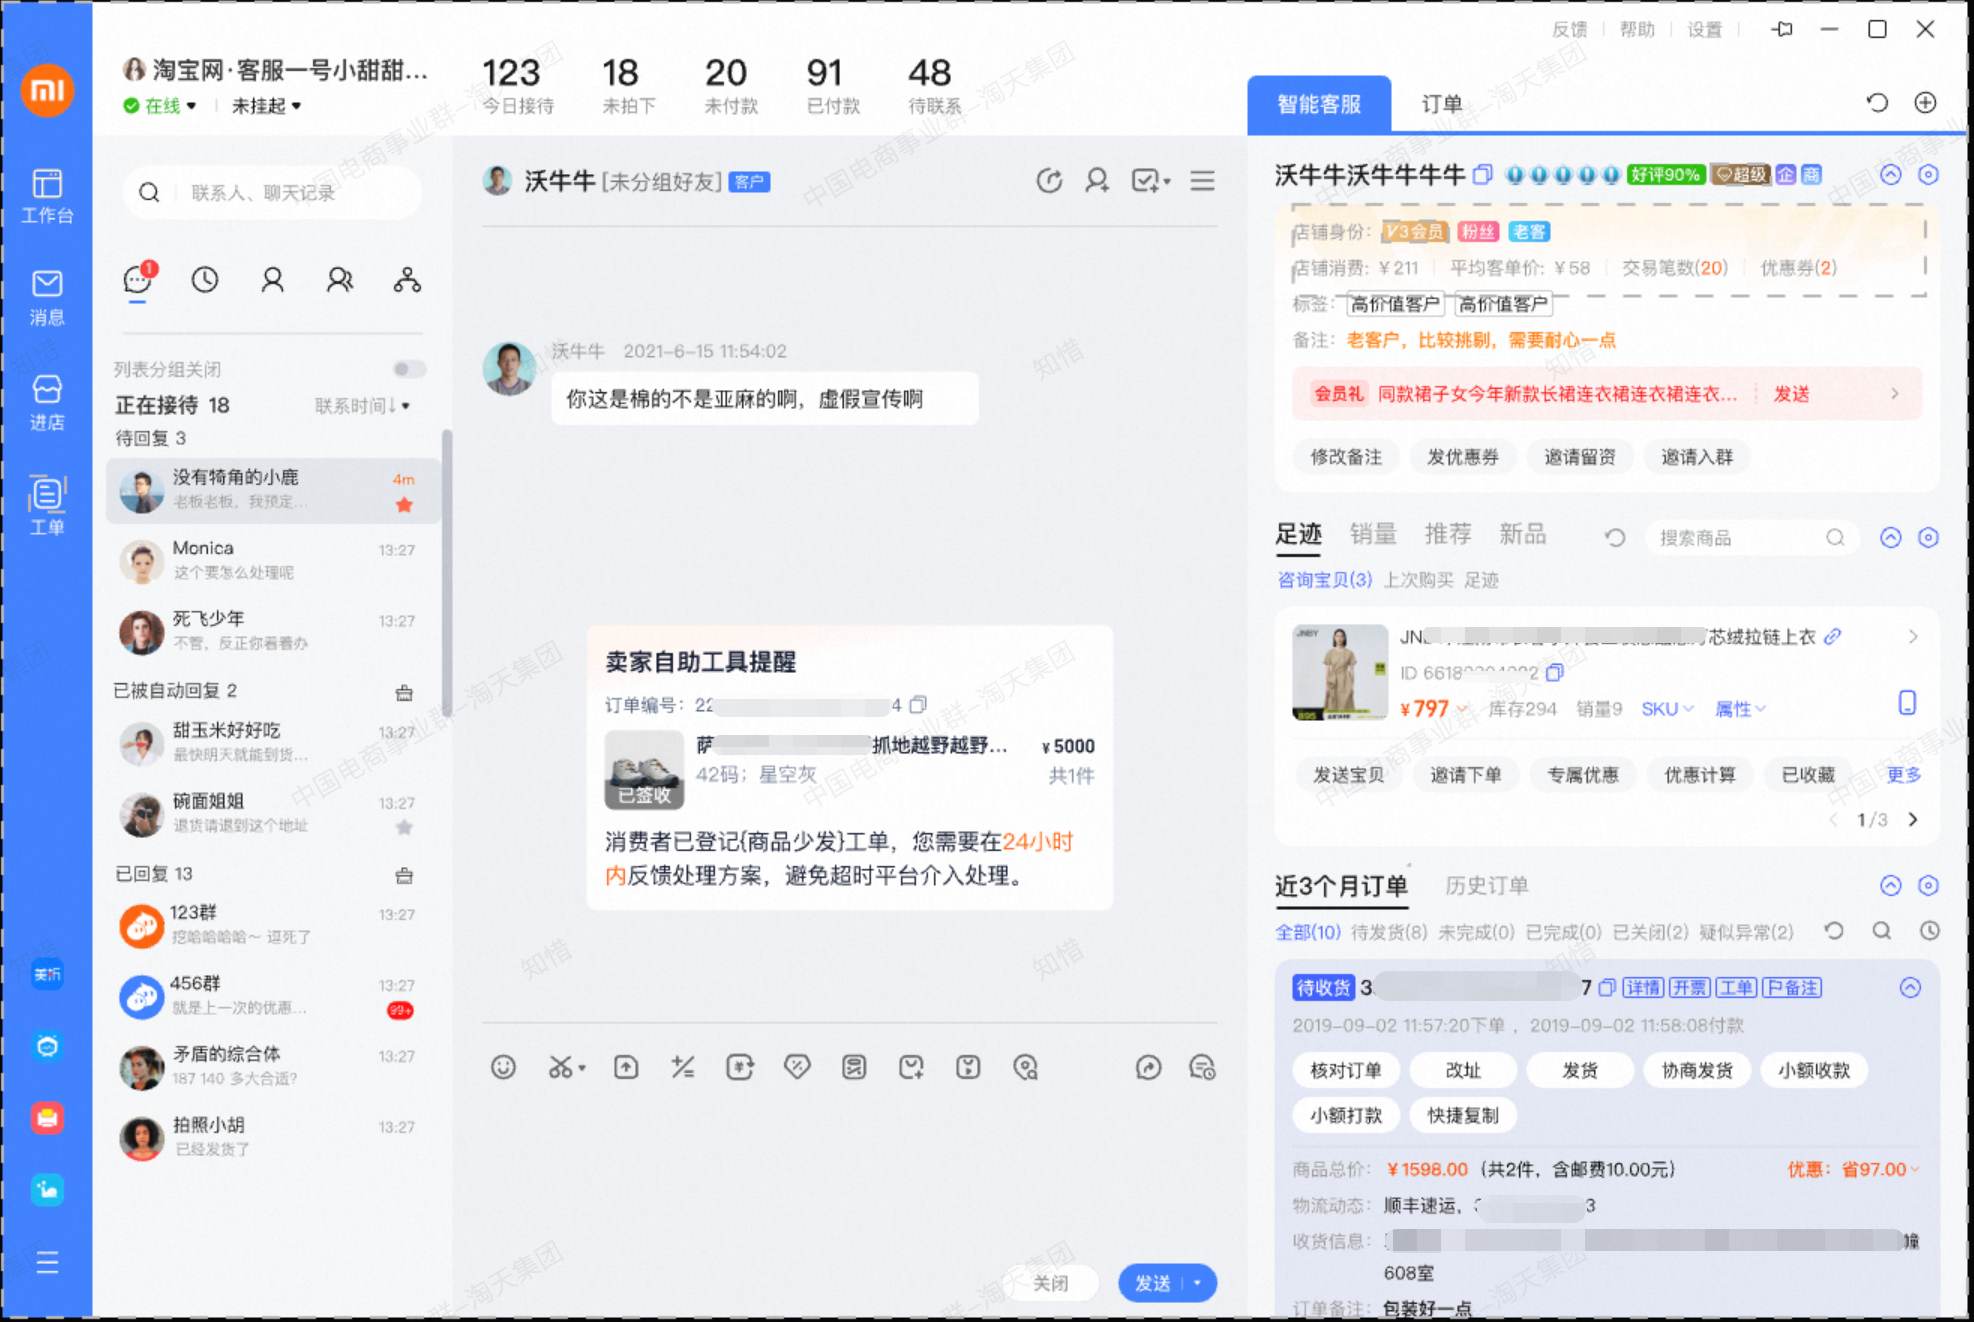Click the pin window icon in title bar
Screen dimensions: 1974x1322
(x=1782, y=29)
